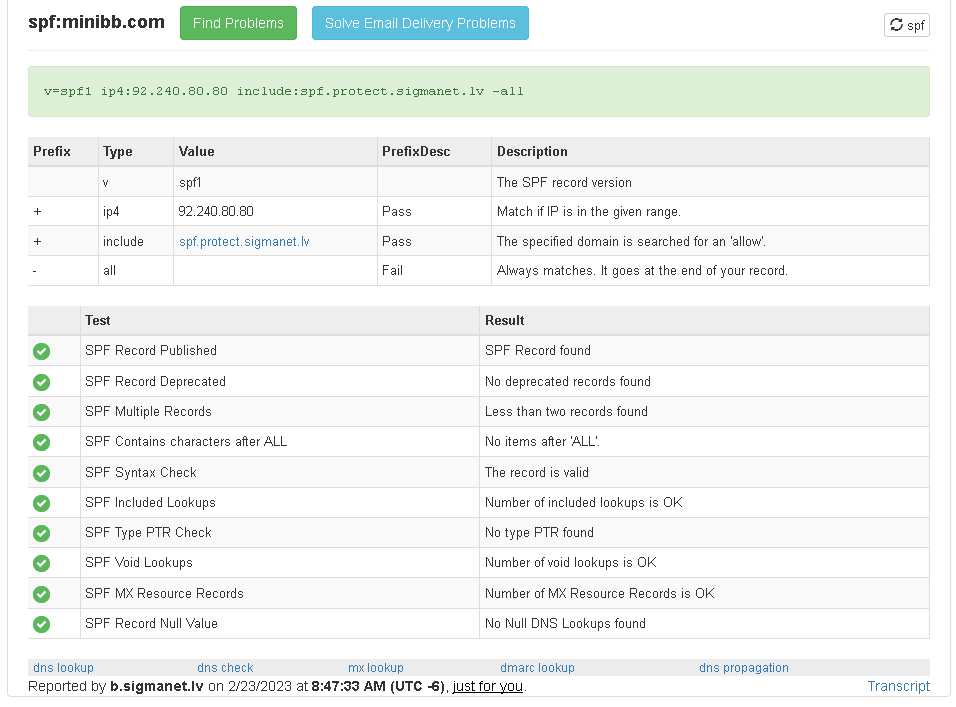Image resolution: width=956 pixels, height=707 pixels.
Task: Open the dmarc lookup link
Action: (537, 667)
